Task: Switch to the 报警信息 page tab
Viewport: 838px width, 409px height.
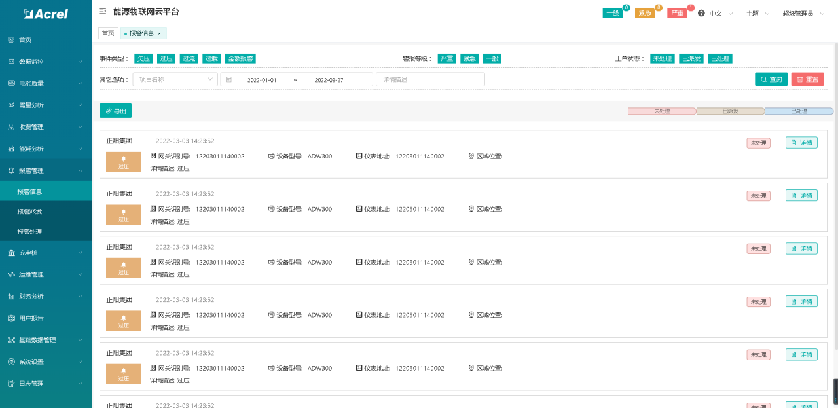Action: [143, 33]
